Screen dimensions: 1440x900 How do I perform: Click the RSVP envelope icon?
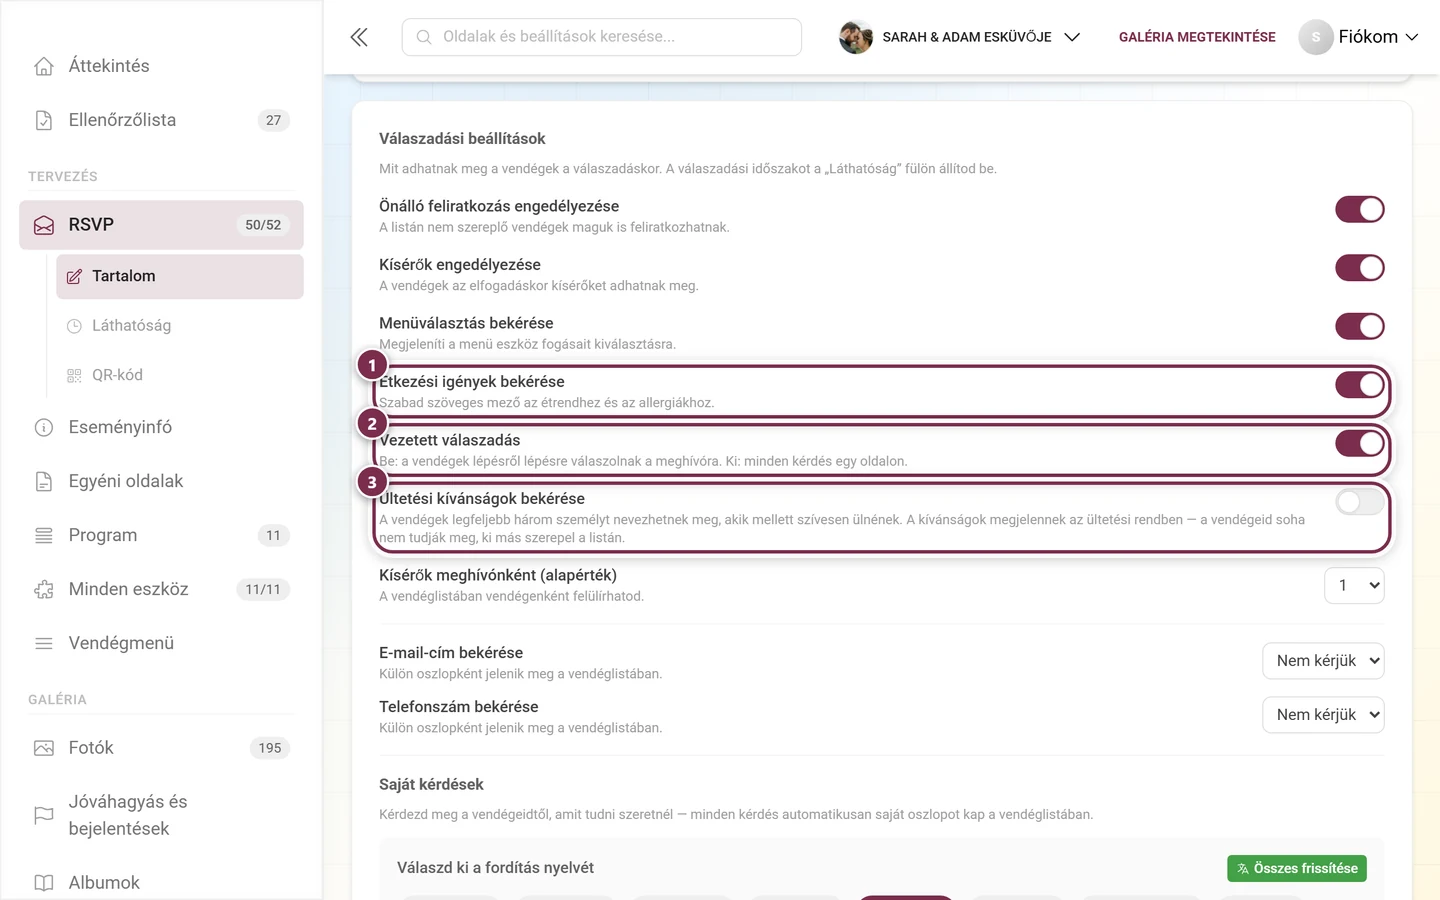click(44, 225)
